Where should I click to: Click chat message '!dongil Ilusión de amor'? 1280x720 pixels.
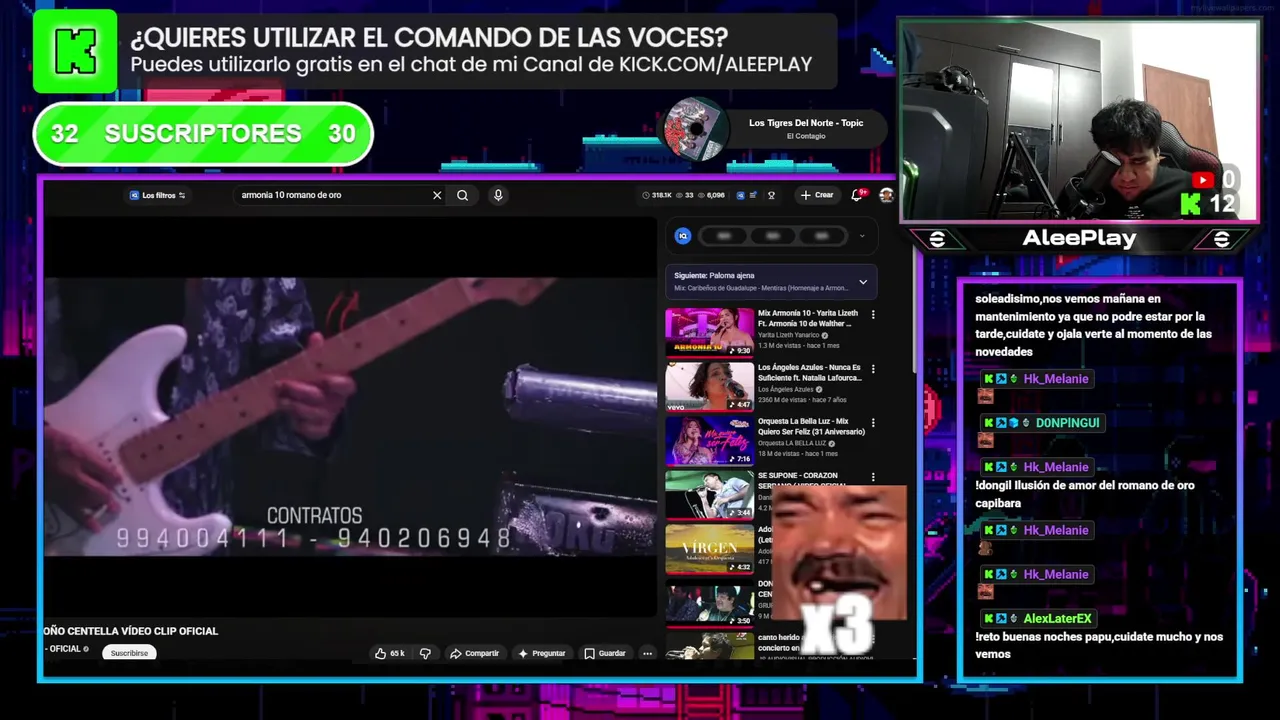coord(1085,494)
